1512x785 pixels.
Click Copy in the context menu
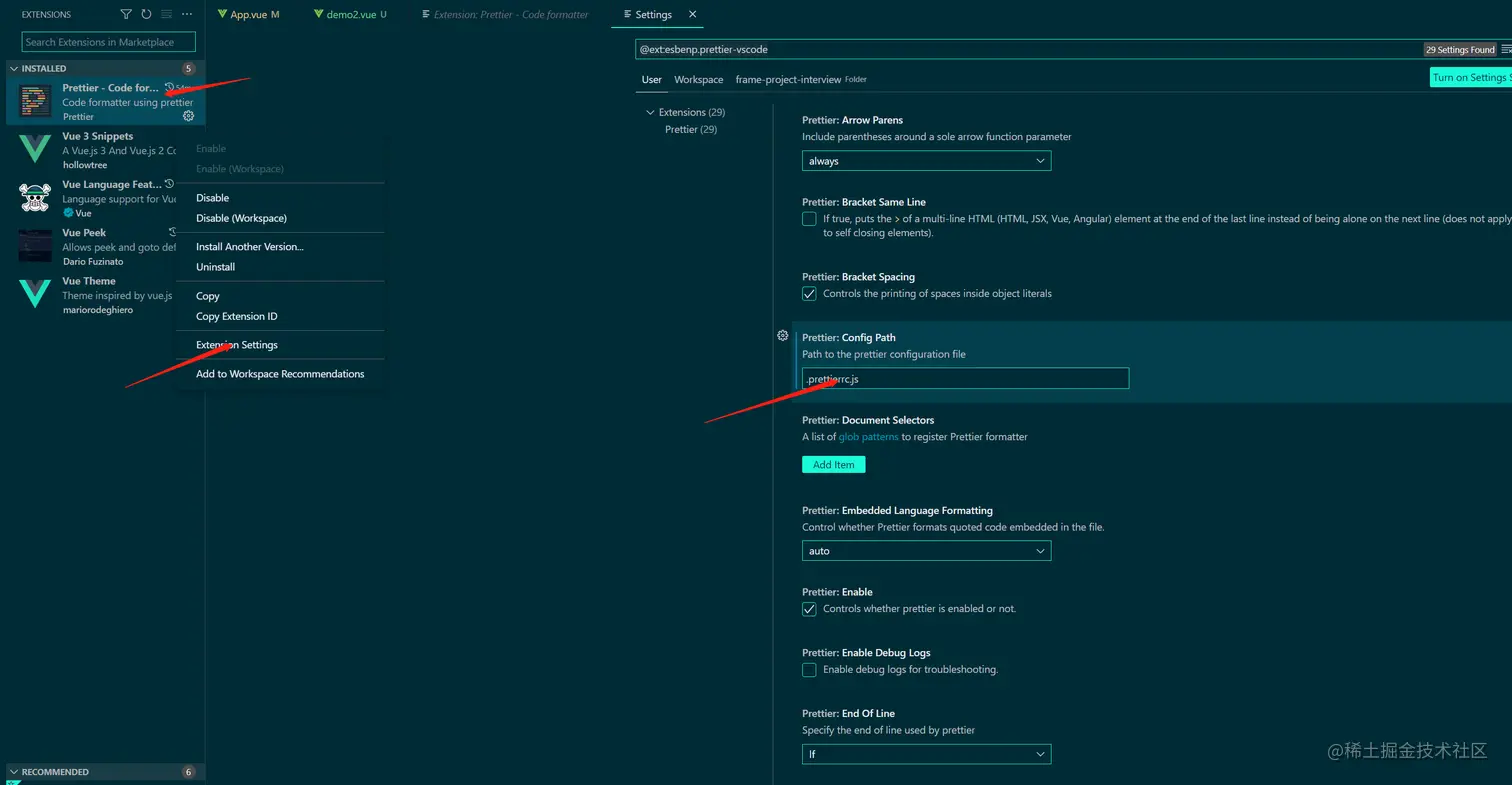[x=280, y=296]
